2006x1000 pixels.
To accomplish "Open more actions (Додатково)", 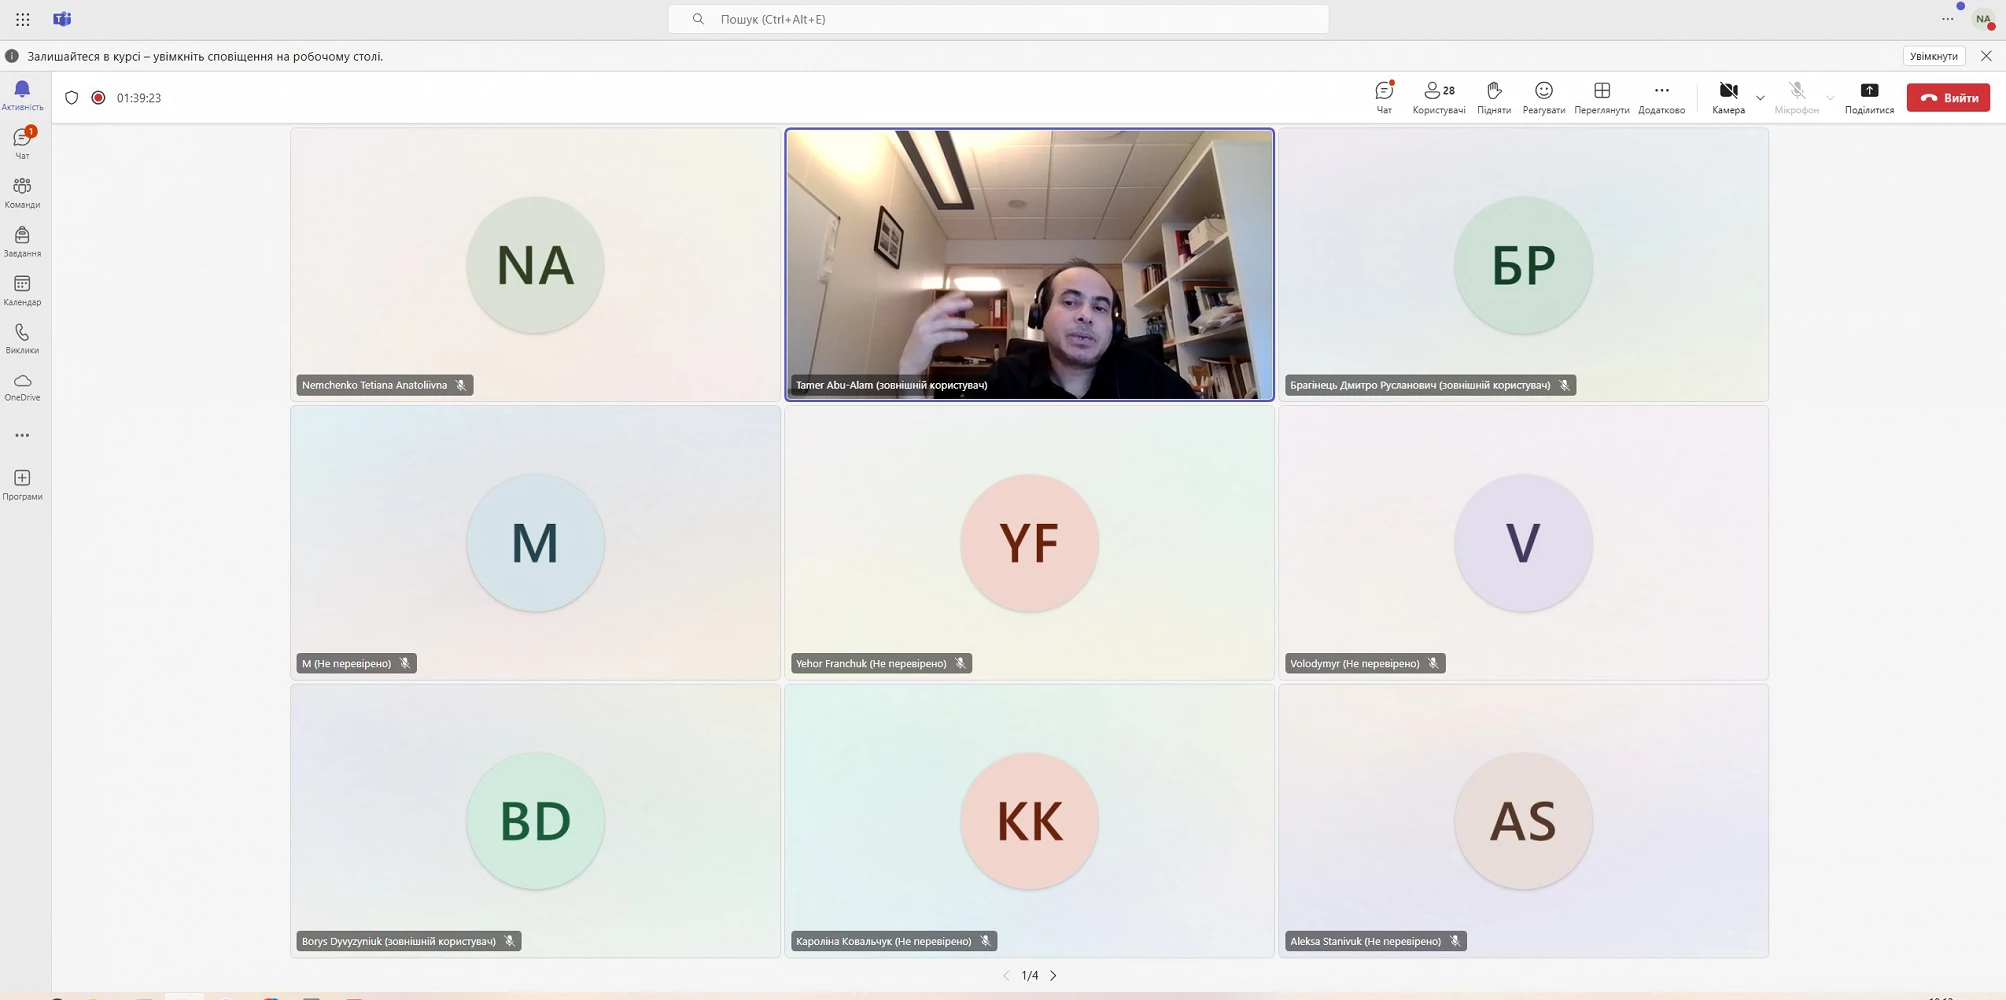I will (x=1662, y=97).
